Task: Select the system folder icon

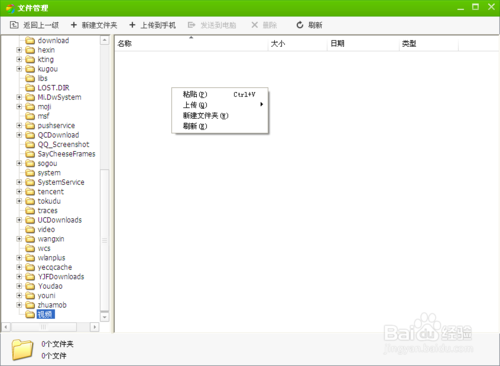Action: pyautogui.click(x=30, y=173)
